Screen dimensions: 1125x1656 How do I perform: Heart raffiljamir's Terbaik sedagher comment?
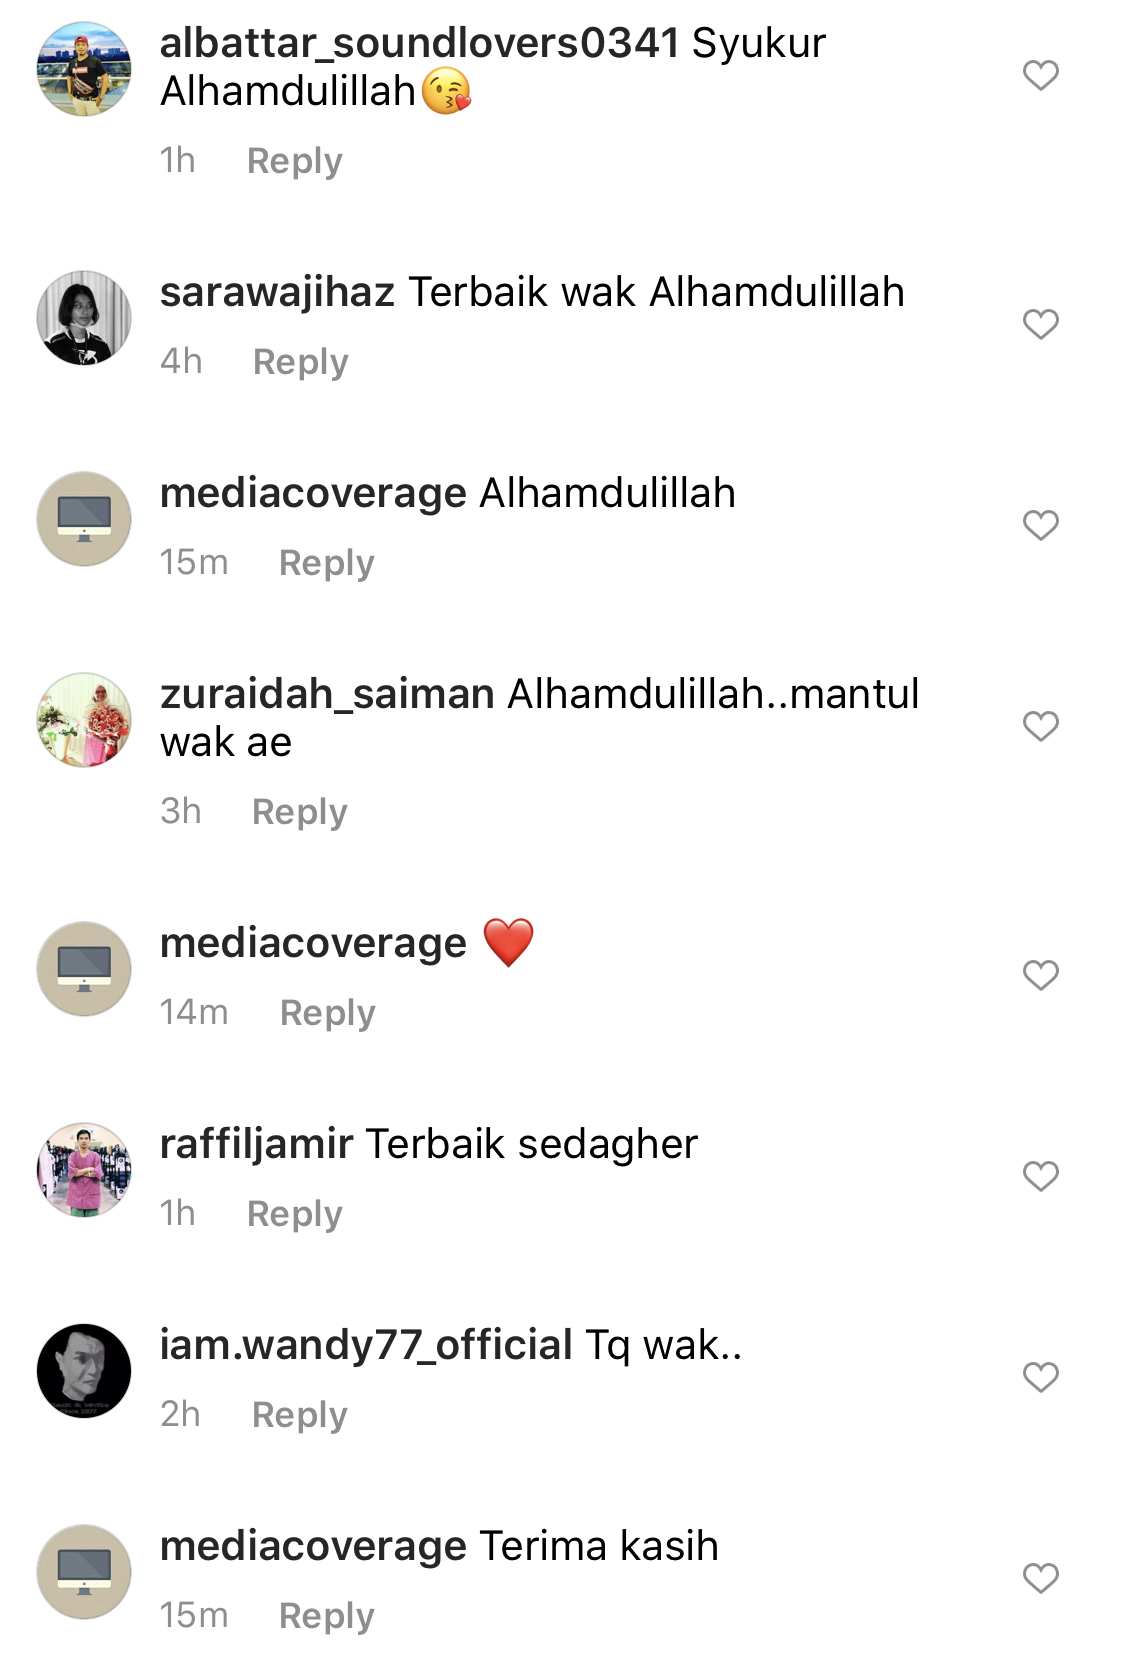(1040, 1176)
